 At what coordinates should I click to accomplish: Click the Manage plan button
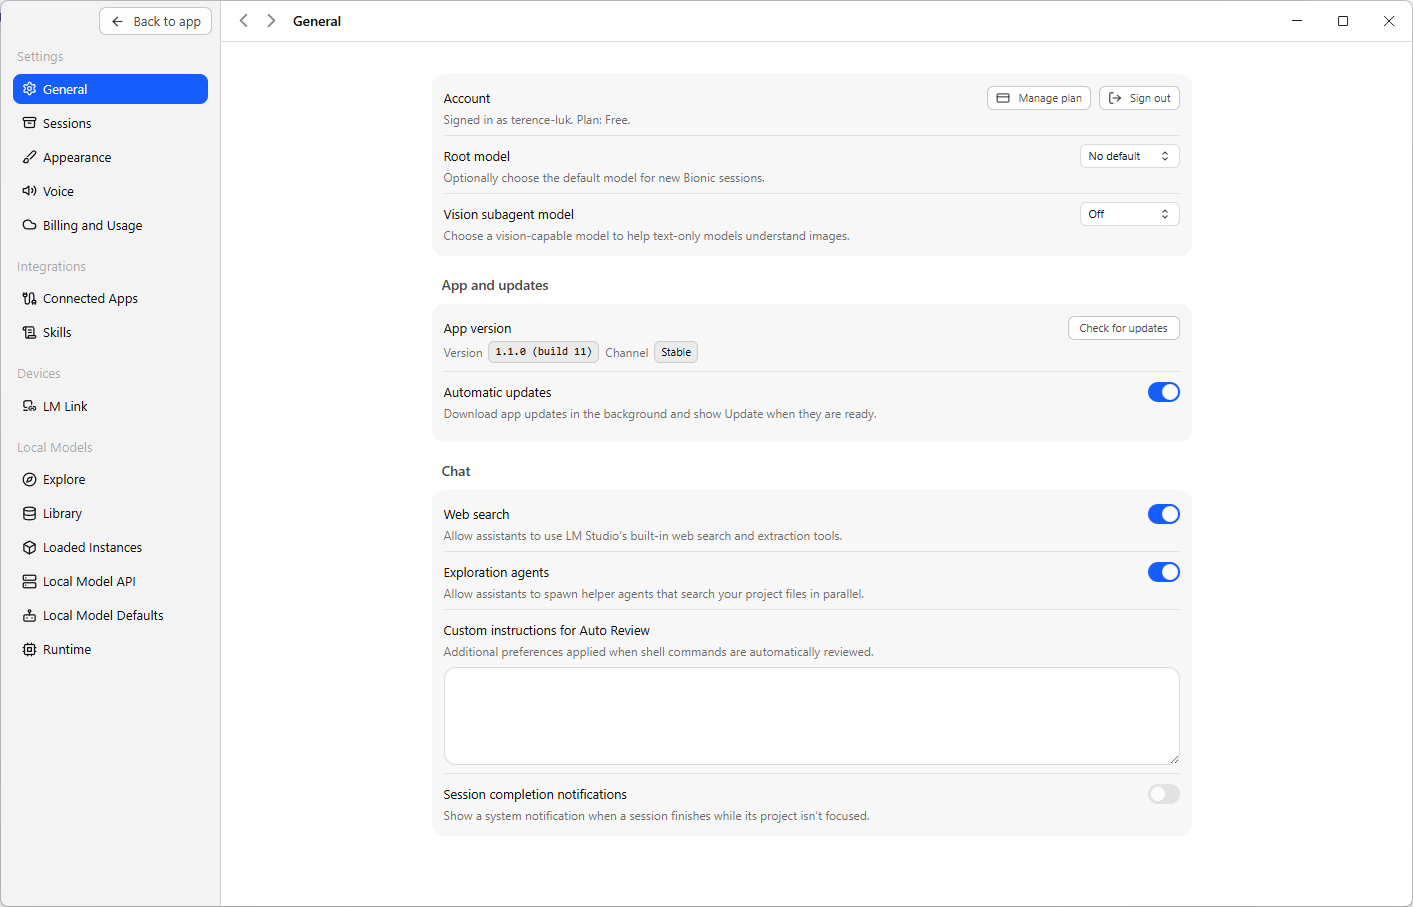click(x=1039, y=98)
